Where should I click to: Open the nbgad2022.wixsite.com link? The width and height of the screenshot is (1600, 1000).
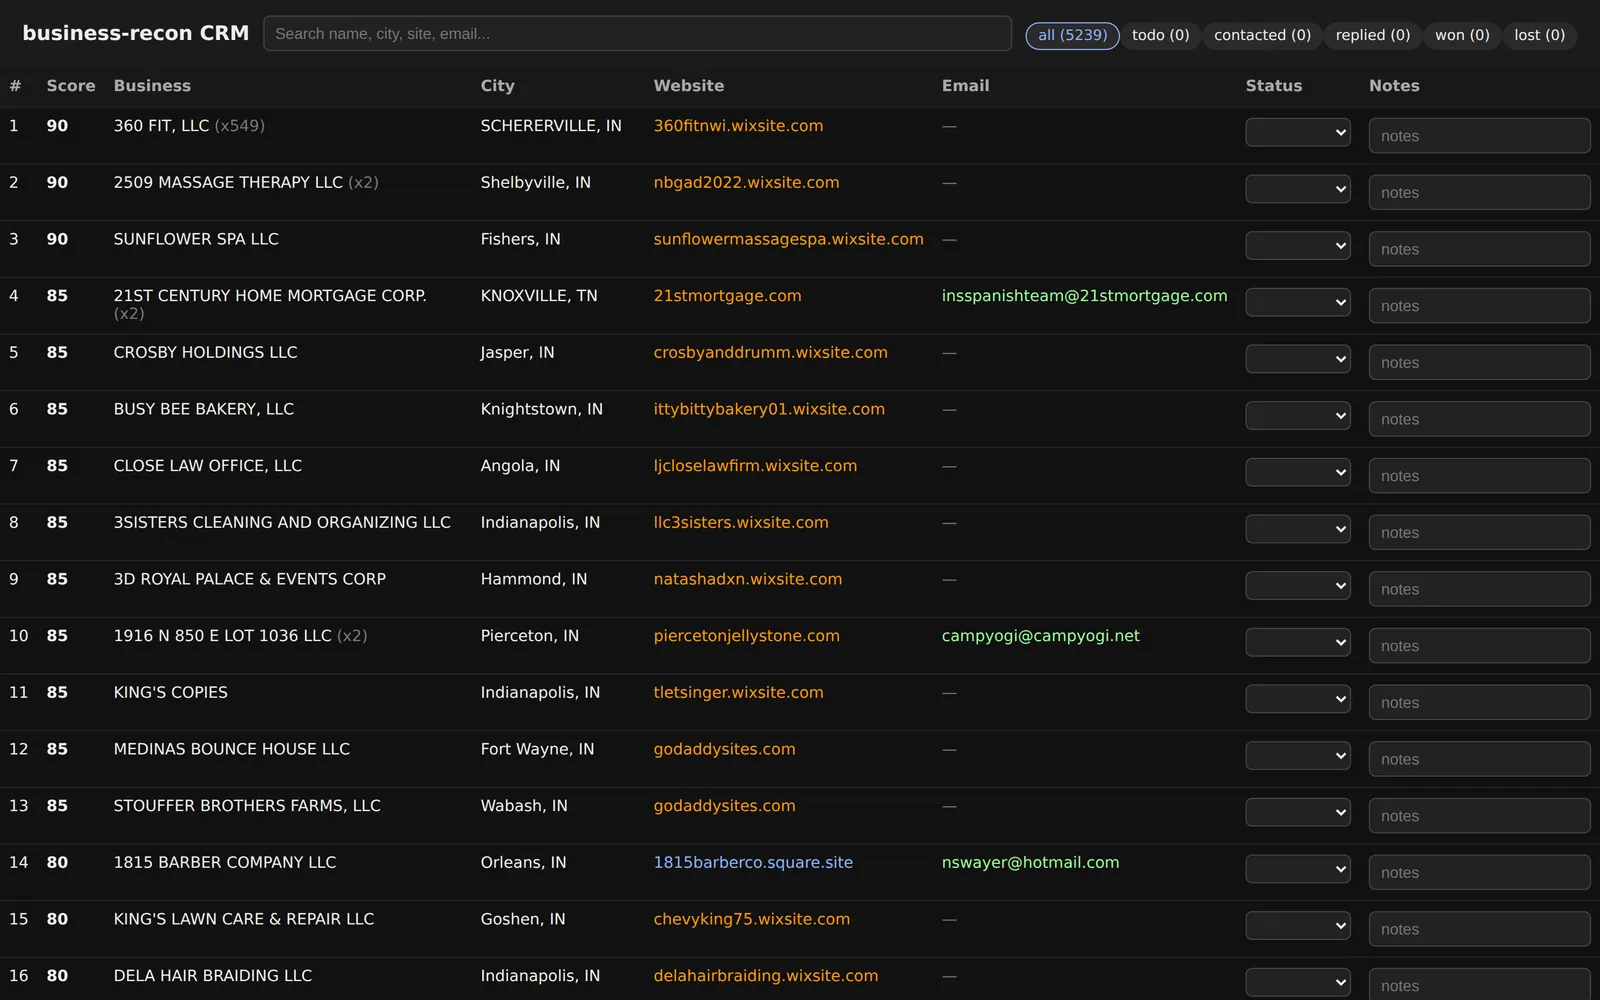pos(746,183)
